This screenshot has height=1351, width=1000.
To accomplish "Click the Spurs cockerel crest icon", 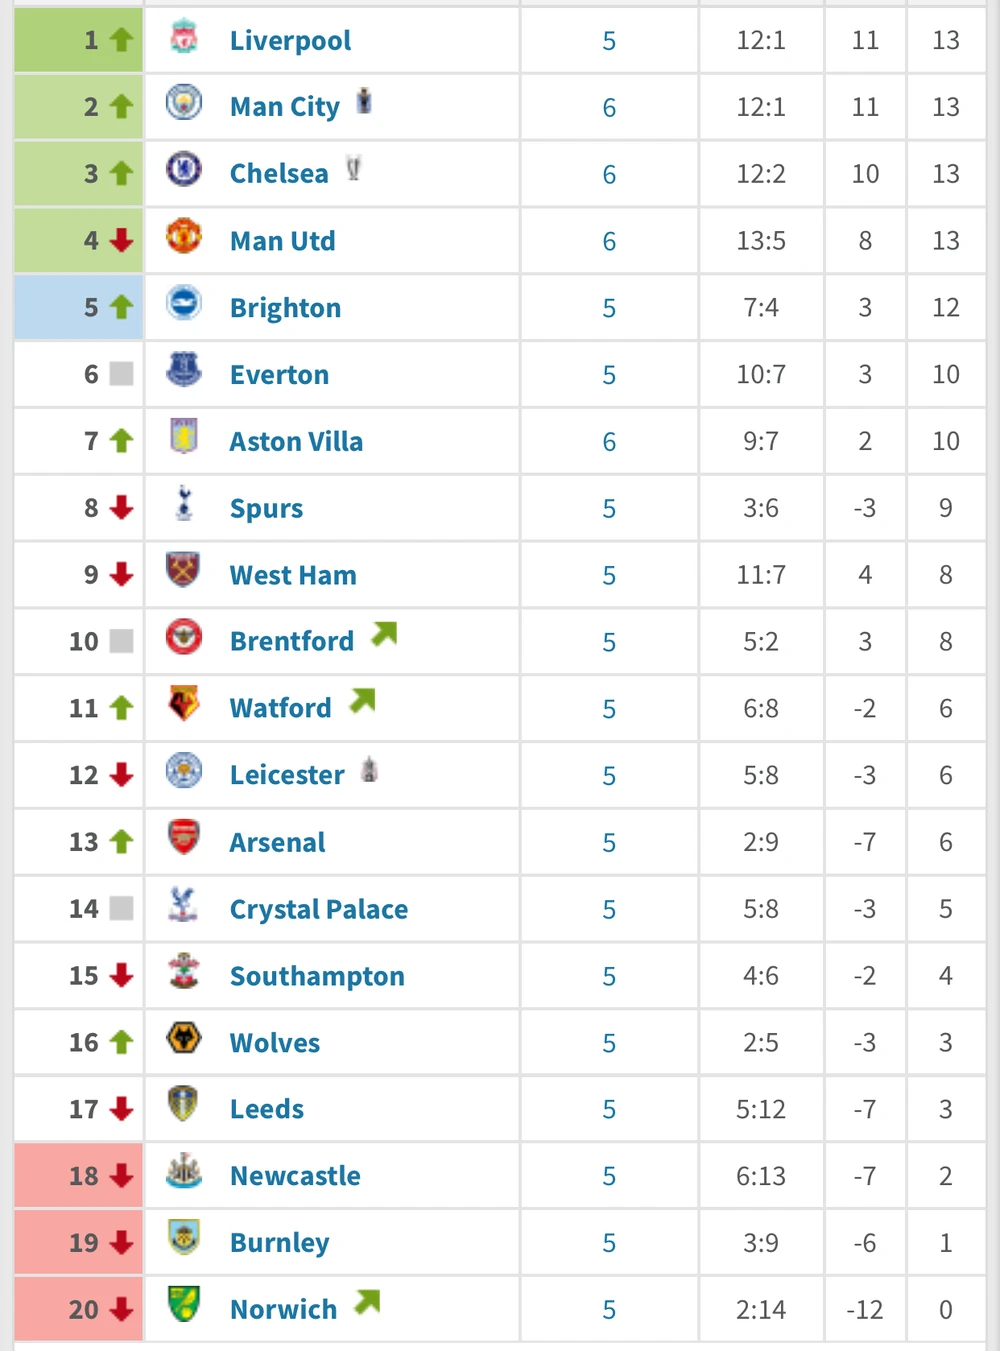I will point(184,504).
